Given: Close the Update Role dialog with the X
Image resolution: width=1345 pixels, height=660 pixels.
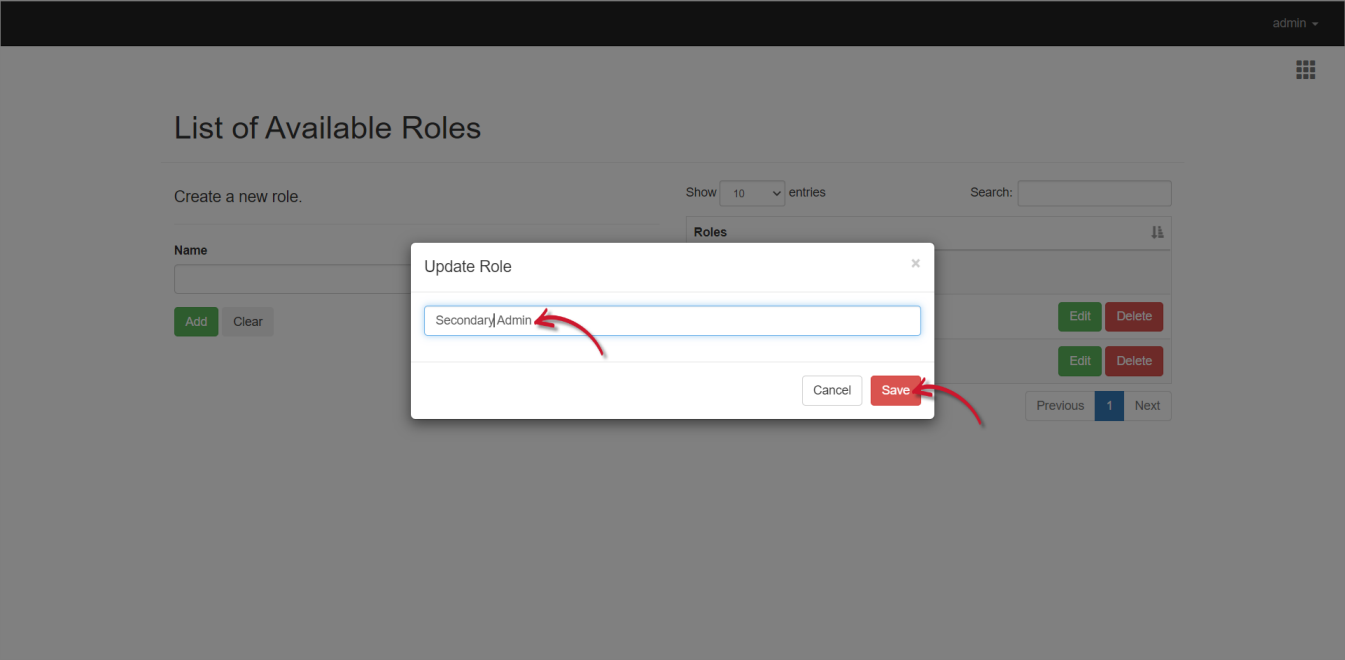Looking at the screenshot, I should (915, 263).
